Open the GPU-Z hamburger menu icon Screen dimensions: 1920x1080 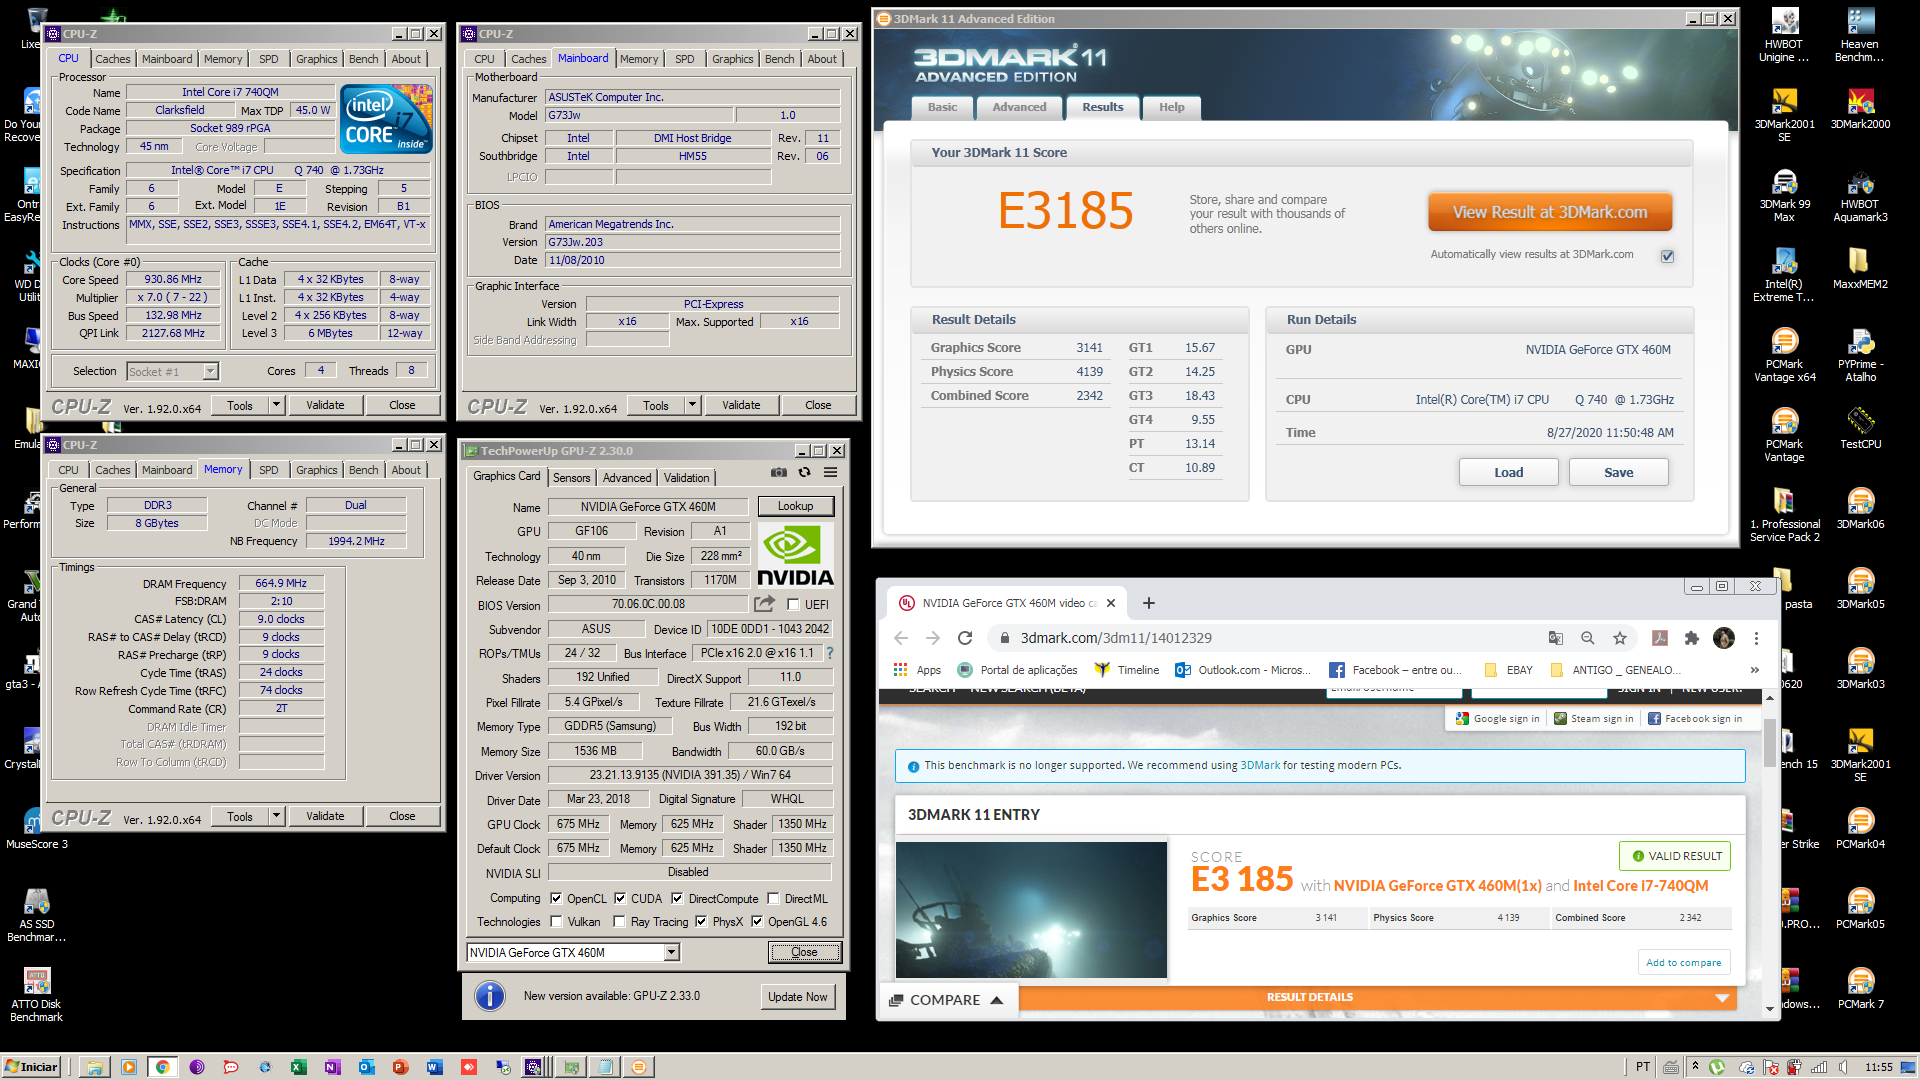coord(830,472)
